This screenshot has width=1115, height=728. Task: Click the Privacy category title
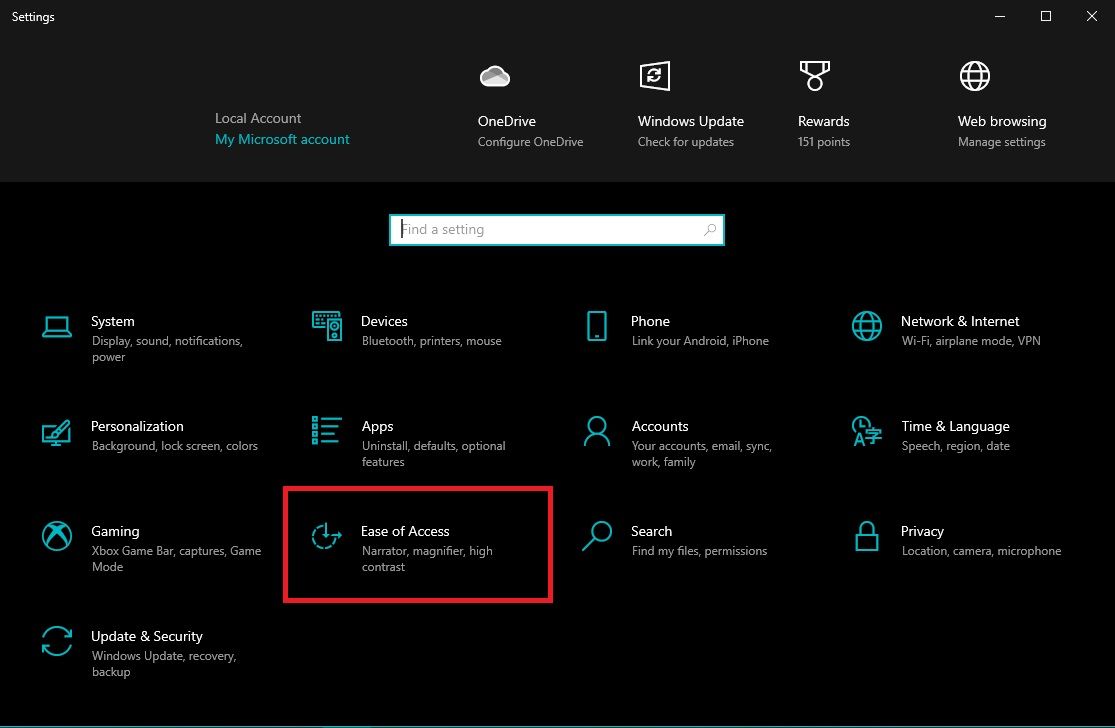pyautogui.click(x=922, y=531)
